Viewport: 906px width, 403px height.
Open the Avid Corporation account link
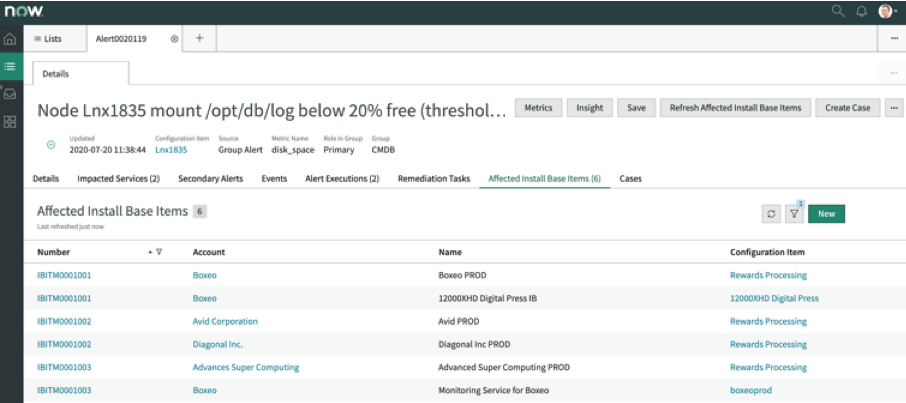click(x=225, y=321)
